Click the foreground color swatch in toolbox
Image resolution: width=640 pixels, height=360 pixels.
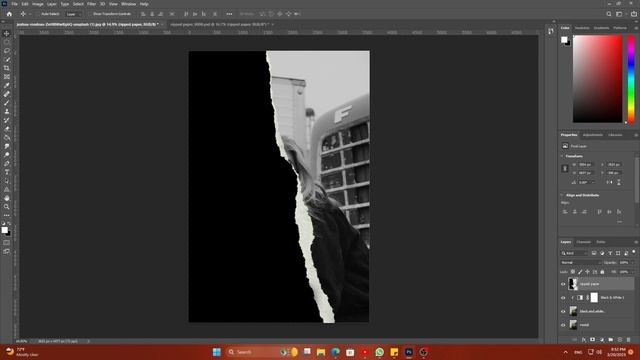click(4, 230)
